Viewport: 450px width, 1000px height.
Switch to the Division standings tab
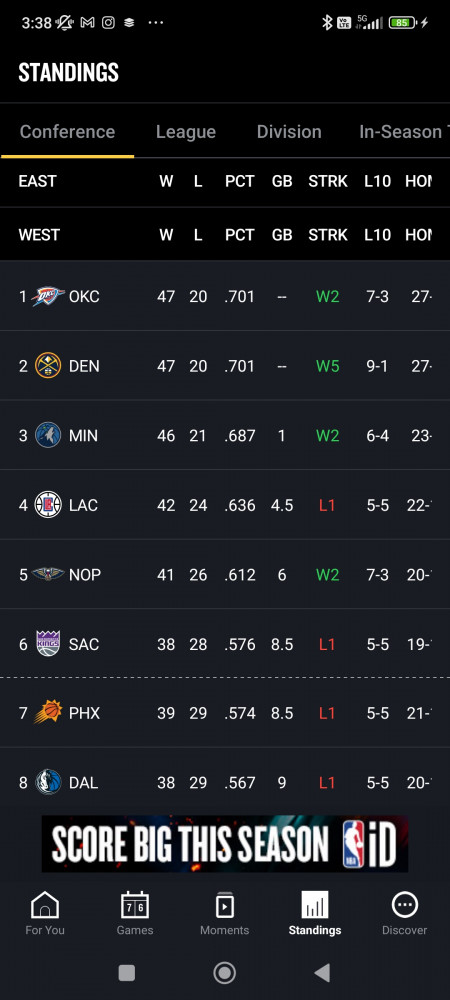(x=289, y=131)
